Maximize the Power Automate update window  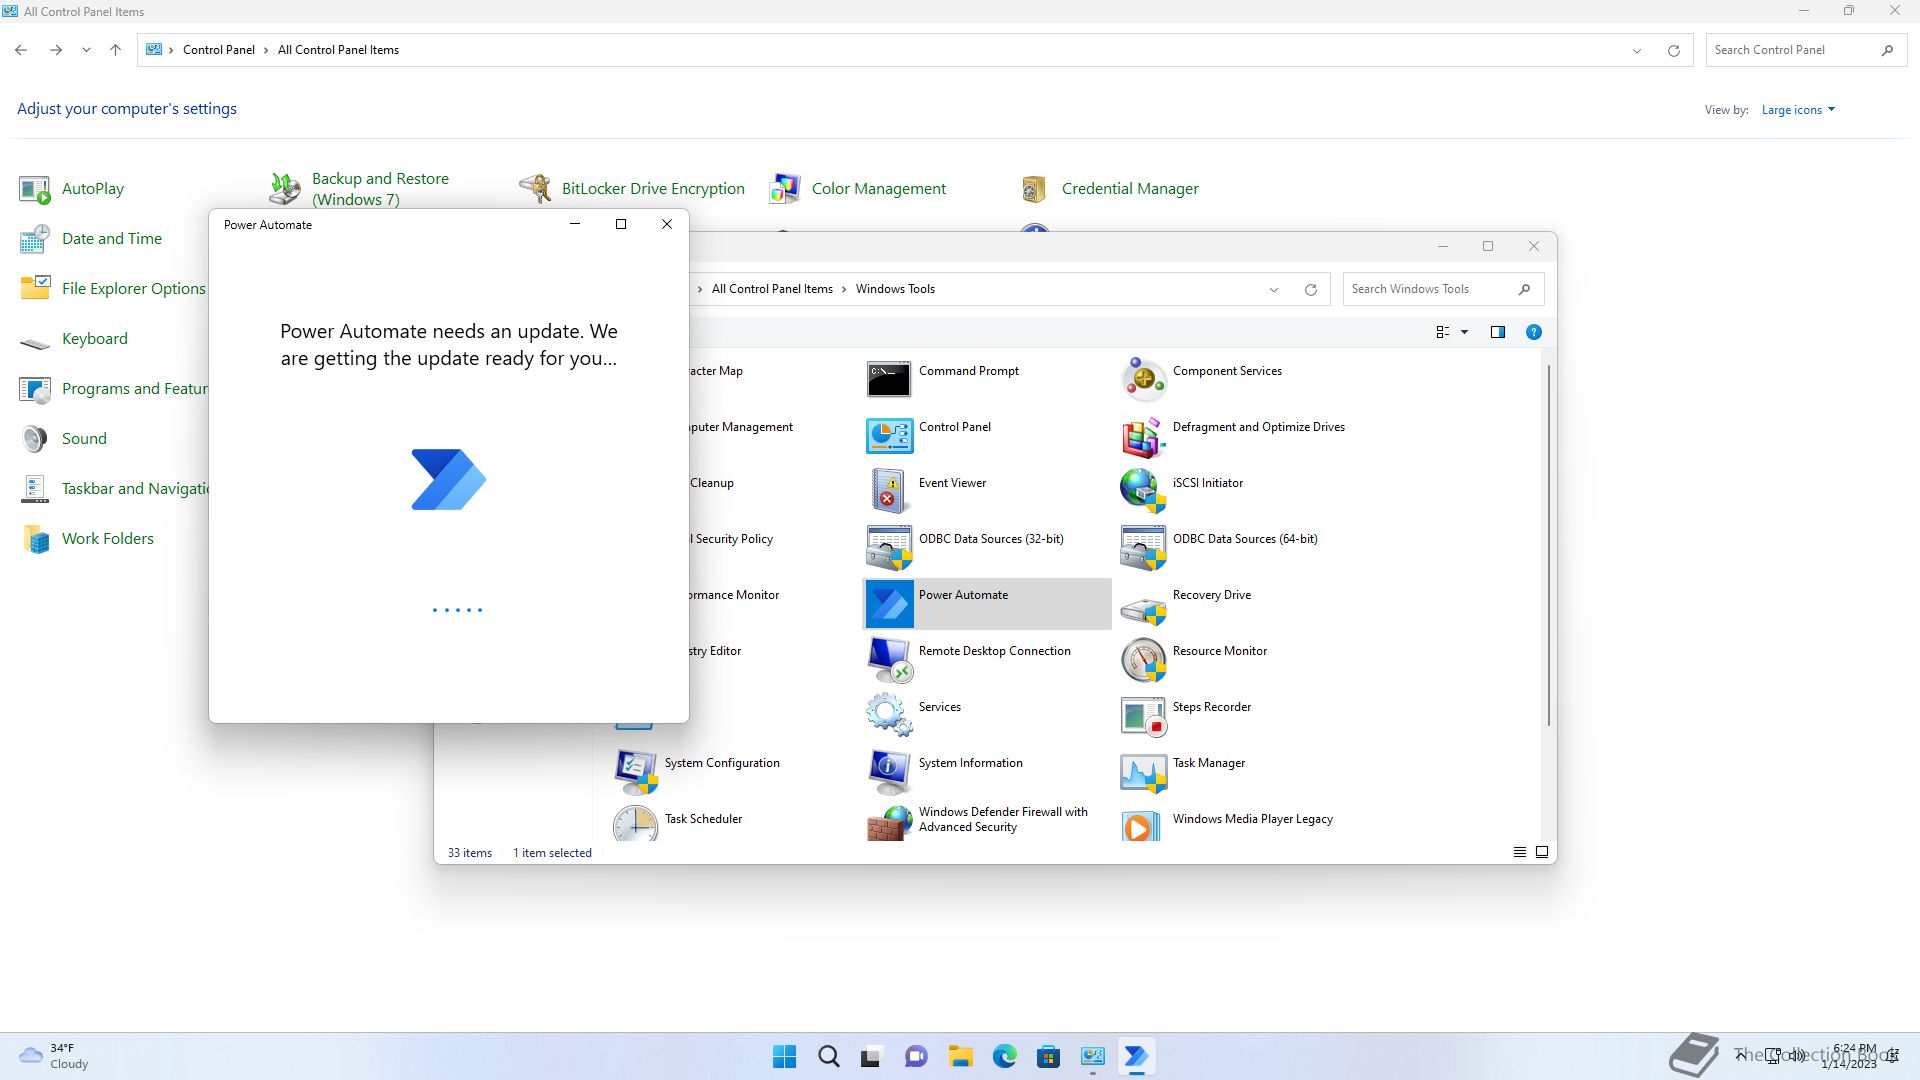point(621,224)
